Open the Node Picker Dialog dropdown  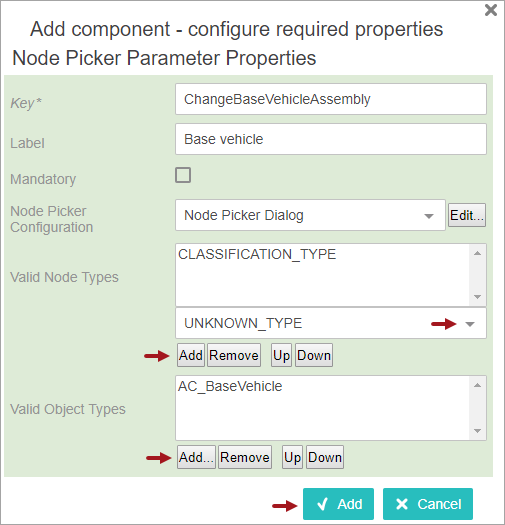pyautogui.click(x=310, y=215)
